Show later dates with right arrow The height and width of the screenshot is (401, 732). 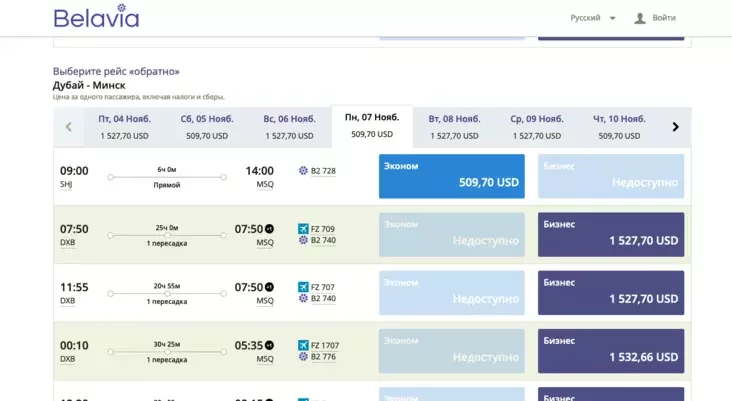(x=675, y=127)
